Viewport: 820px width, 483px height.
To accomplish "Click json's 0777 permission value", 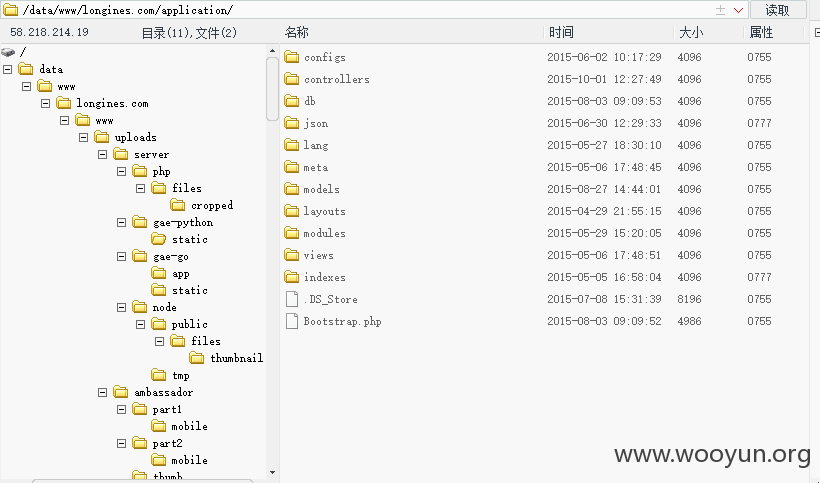I will point(759,123).
